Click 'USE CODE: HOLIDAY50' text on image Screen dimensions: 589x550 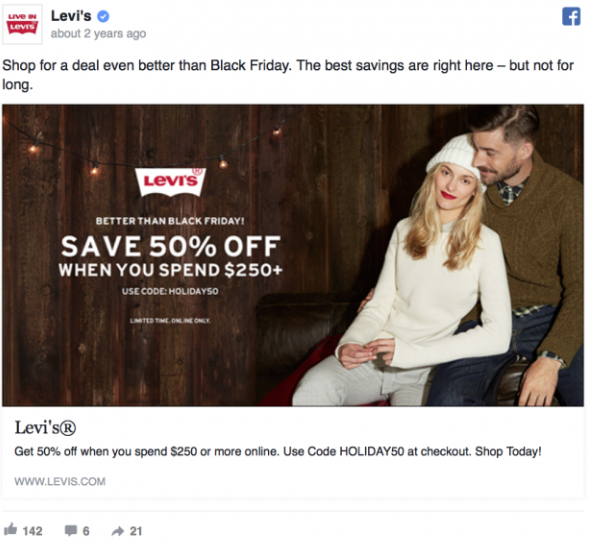(x=170, y=291)
